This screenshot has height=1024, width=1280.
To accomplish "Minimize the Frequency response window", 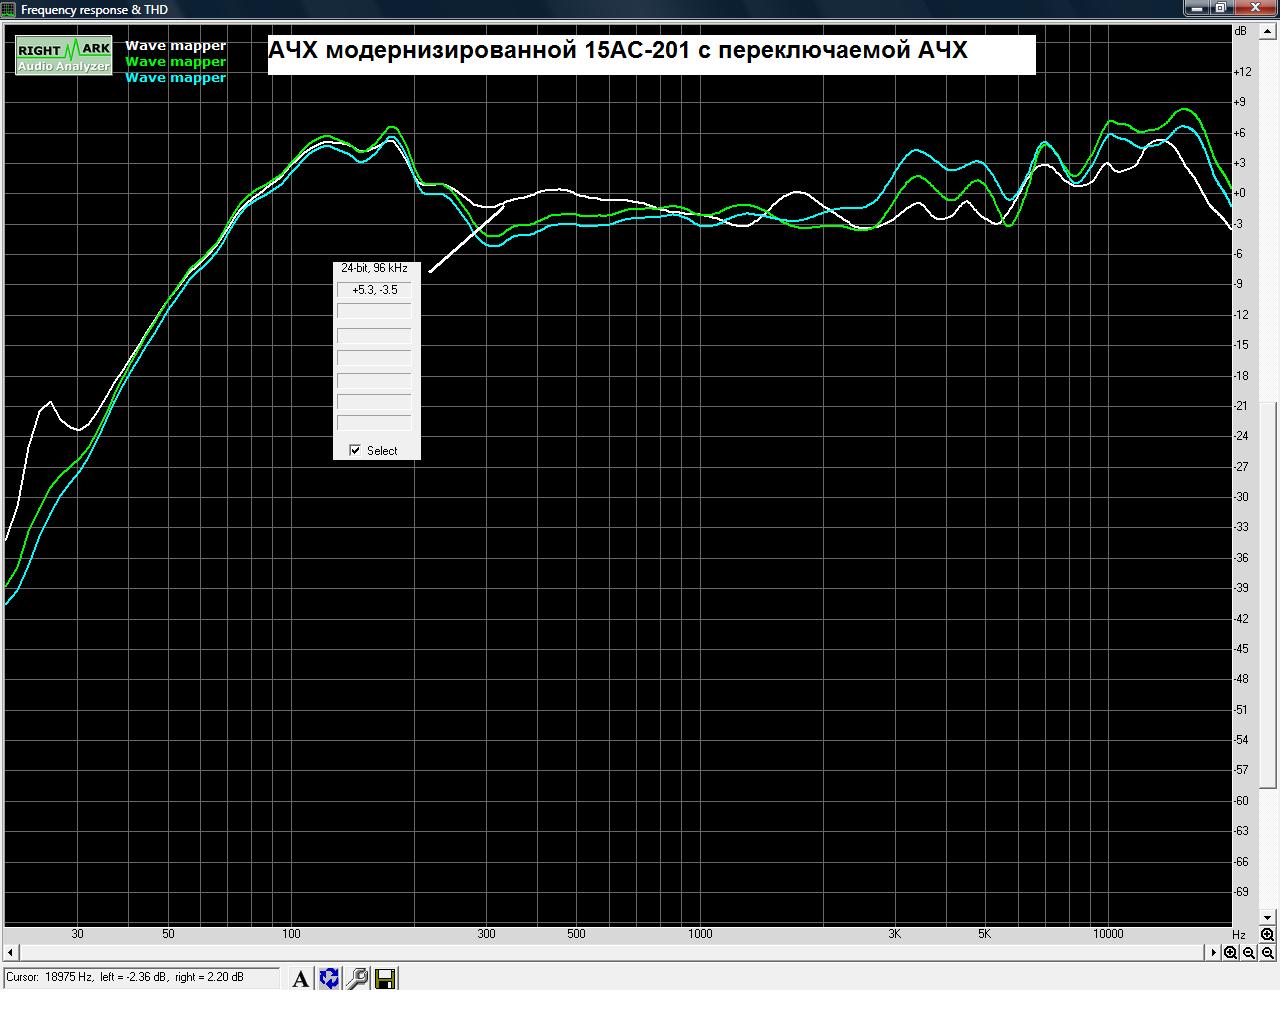I will point(1198,8).
